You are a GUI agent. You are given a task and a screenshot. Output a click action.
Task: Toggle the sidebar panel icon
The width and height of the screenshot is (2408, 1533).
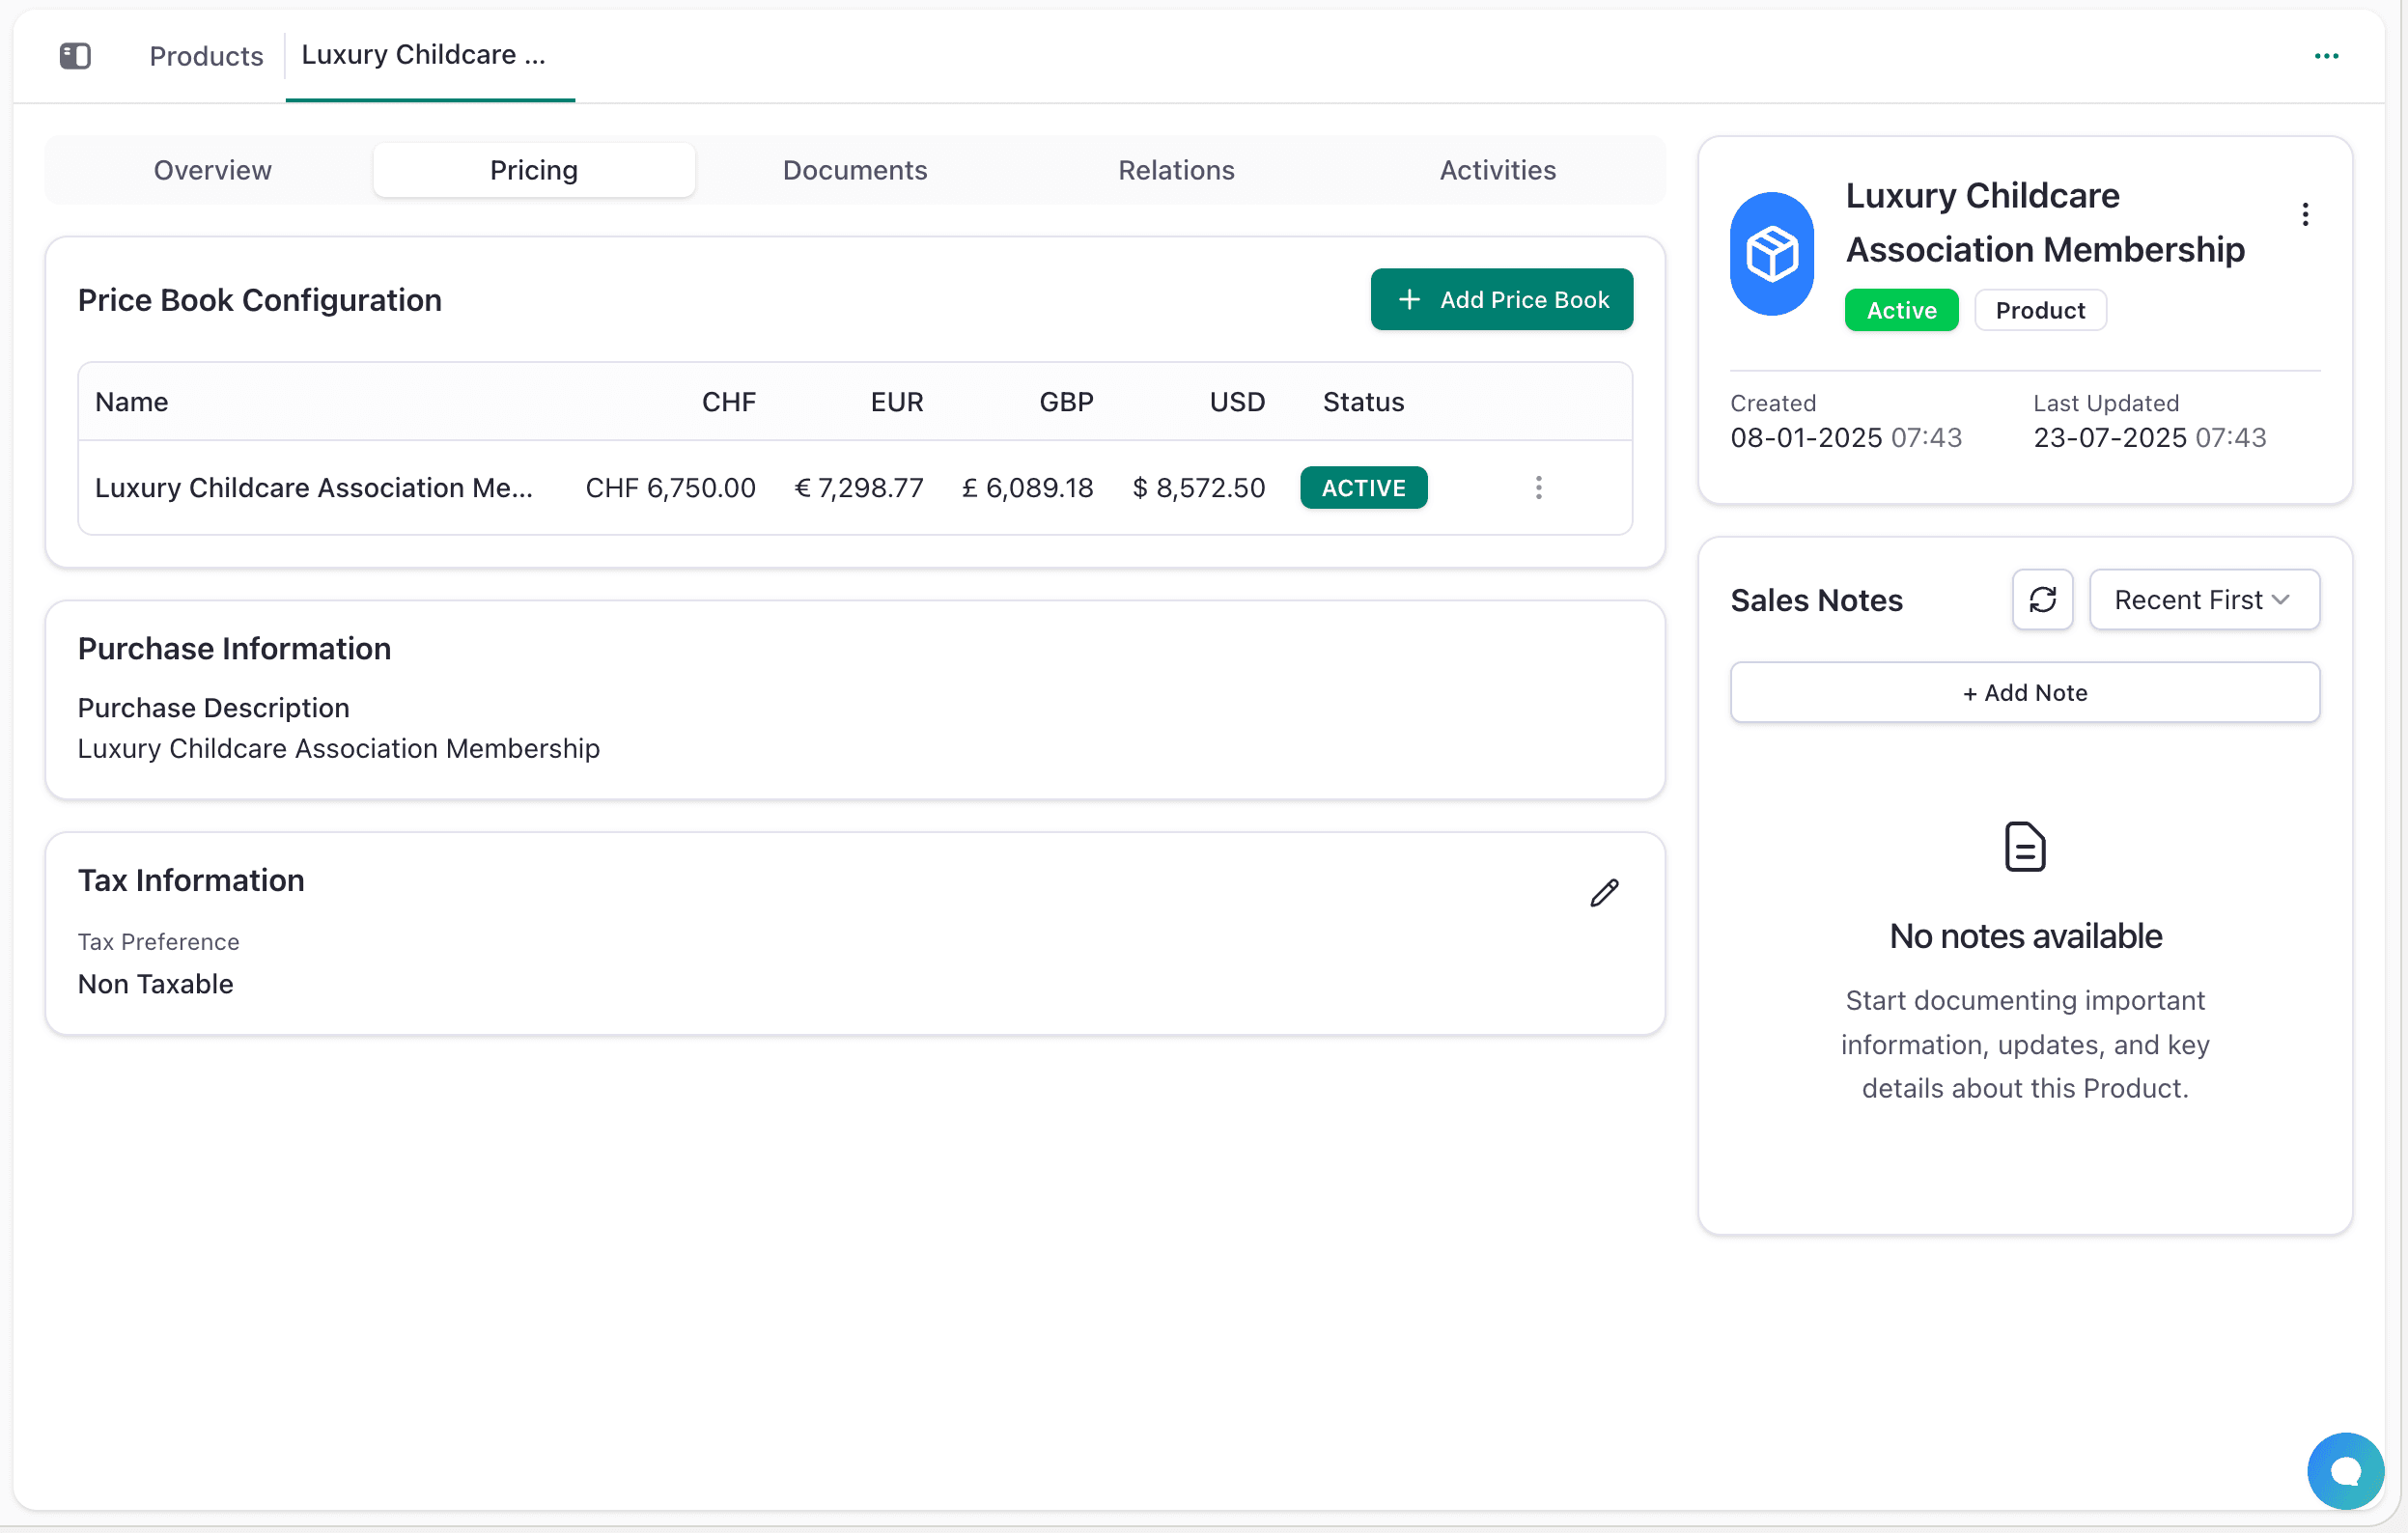75,55
